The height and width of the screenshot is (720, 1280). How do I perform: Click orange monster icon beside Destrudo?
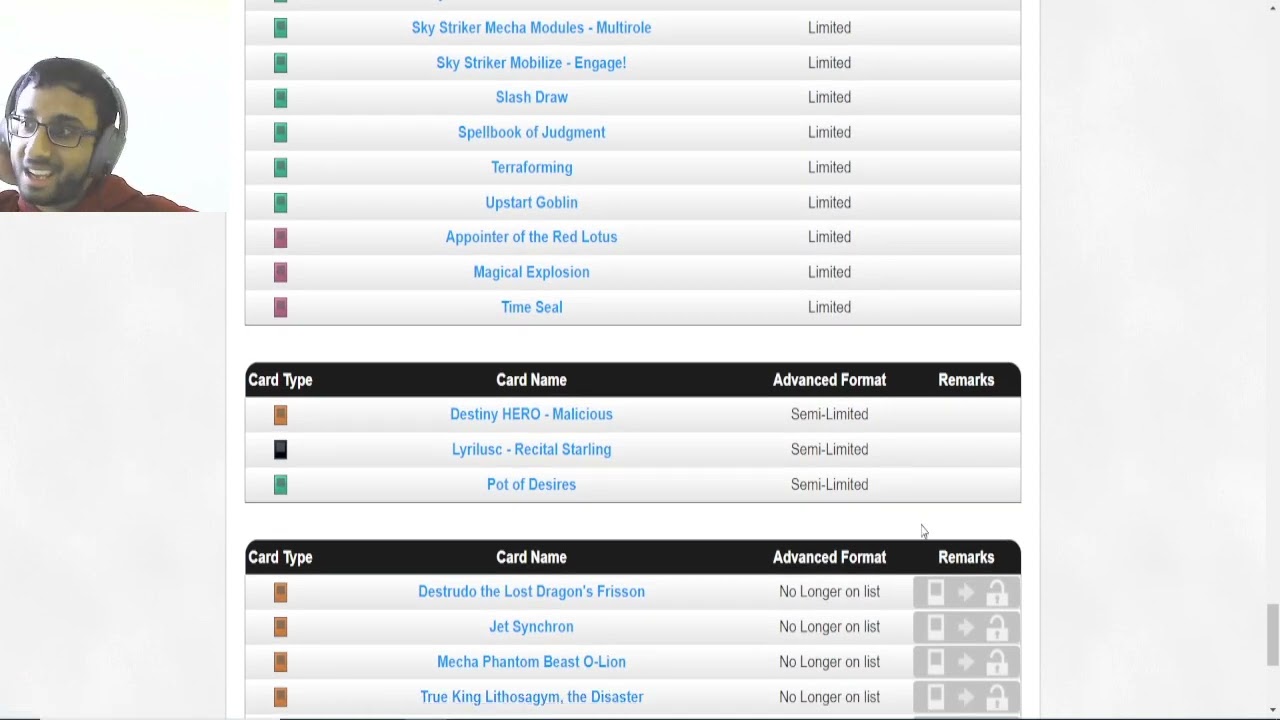pyautogui.click(x=280, y=592)
